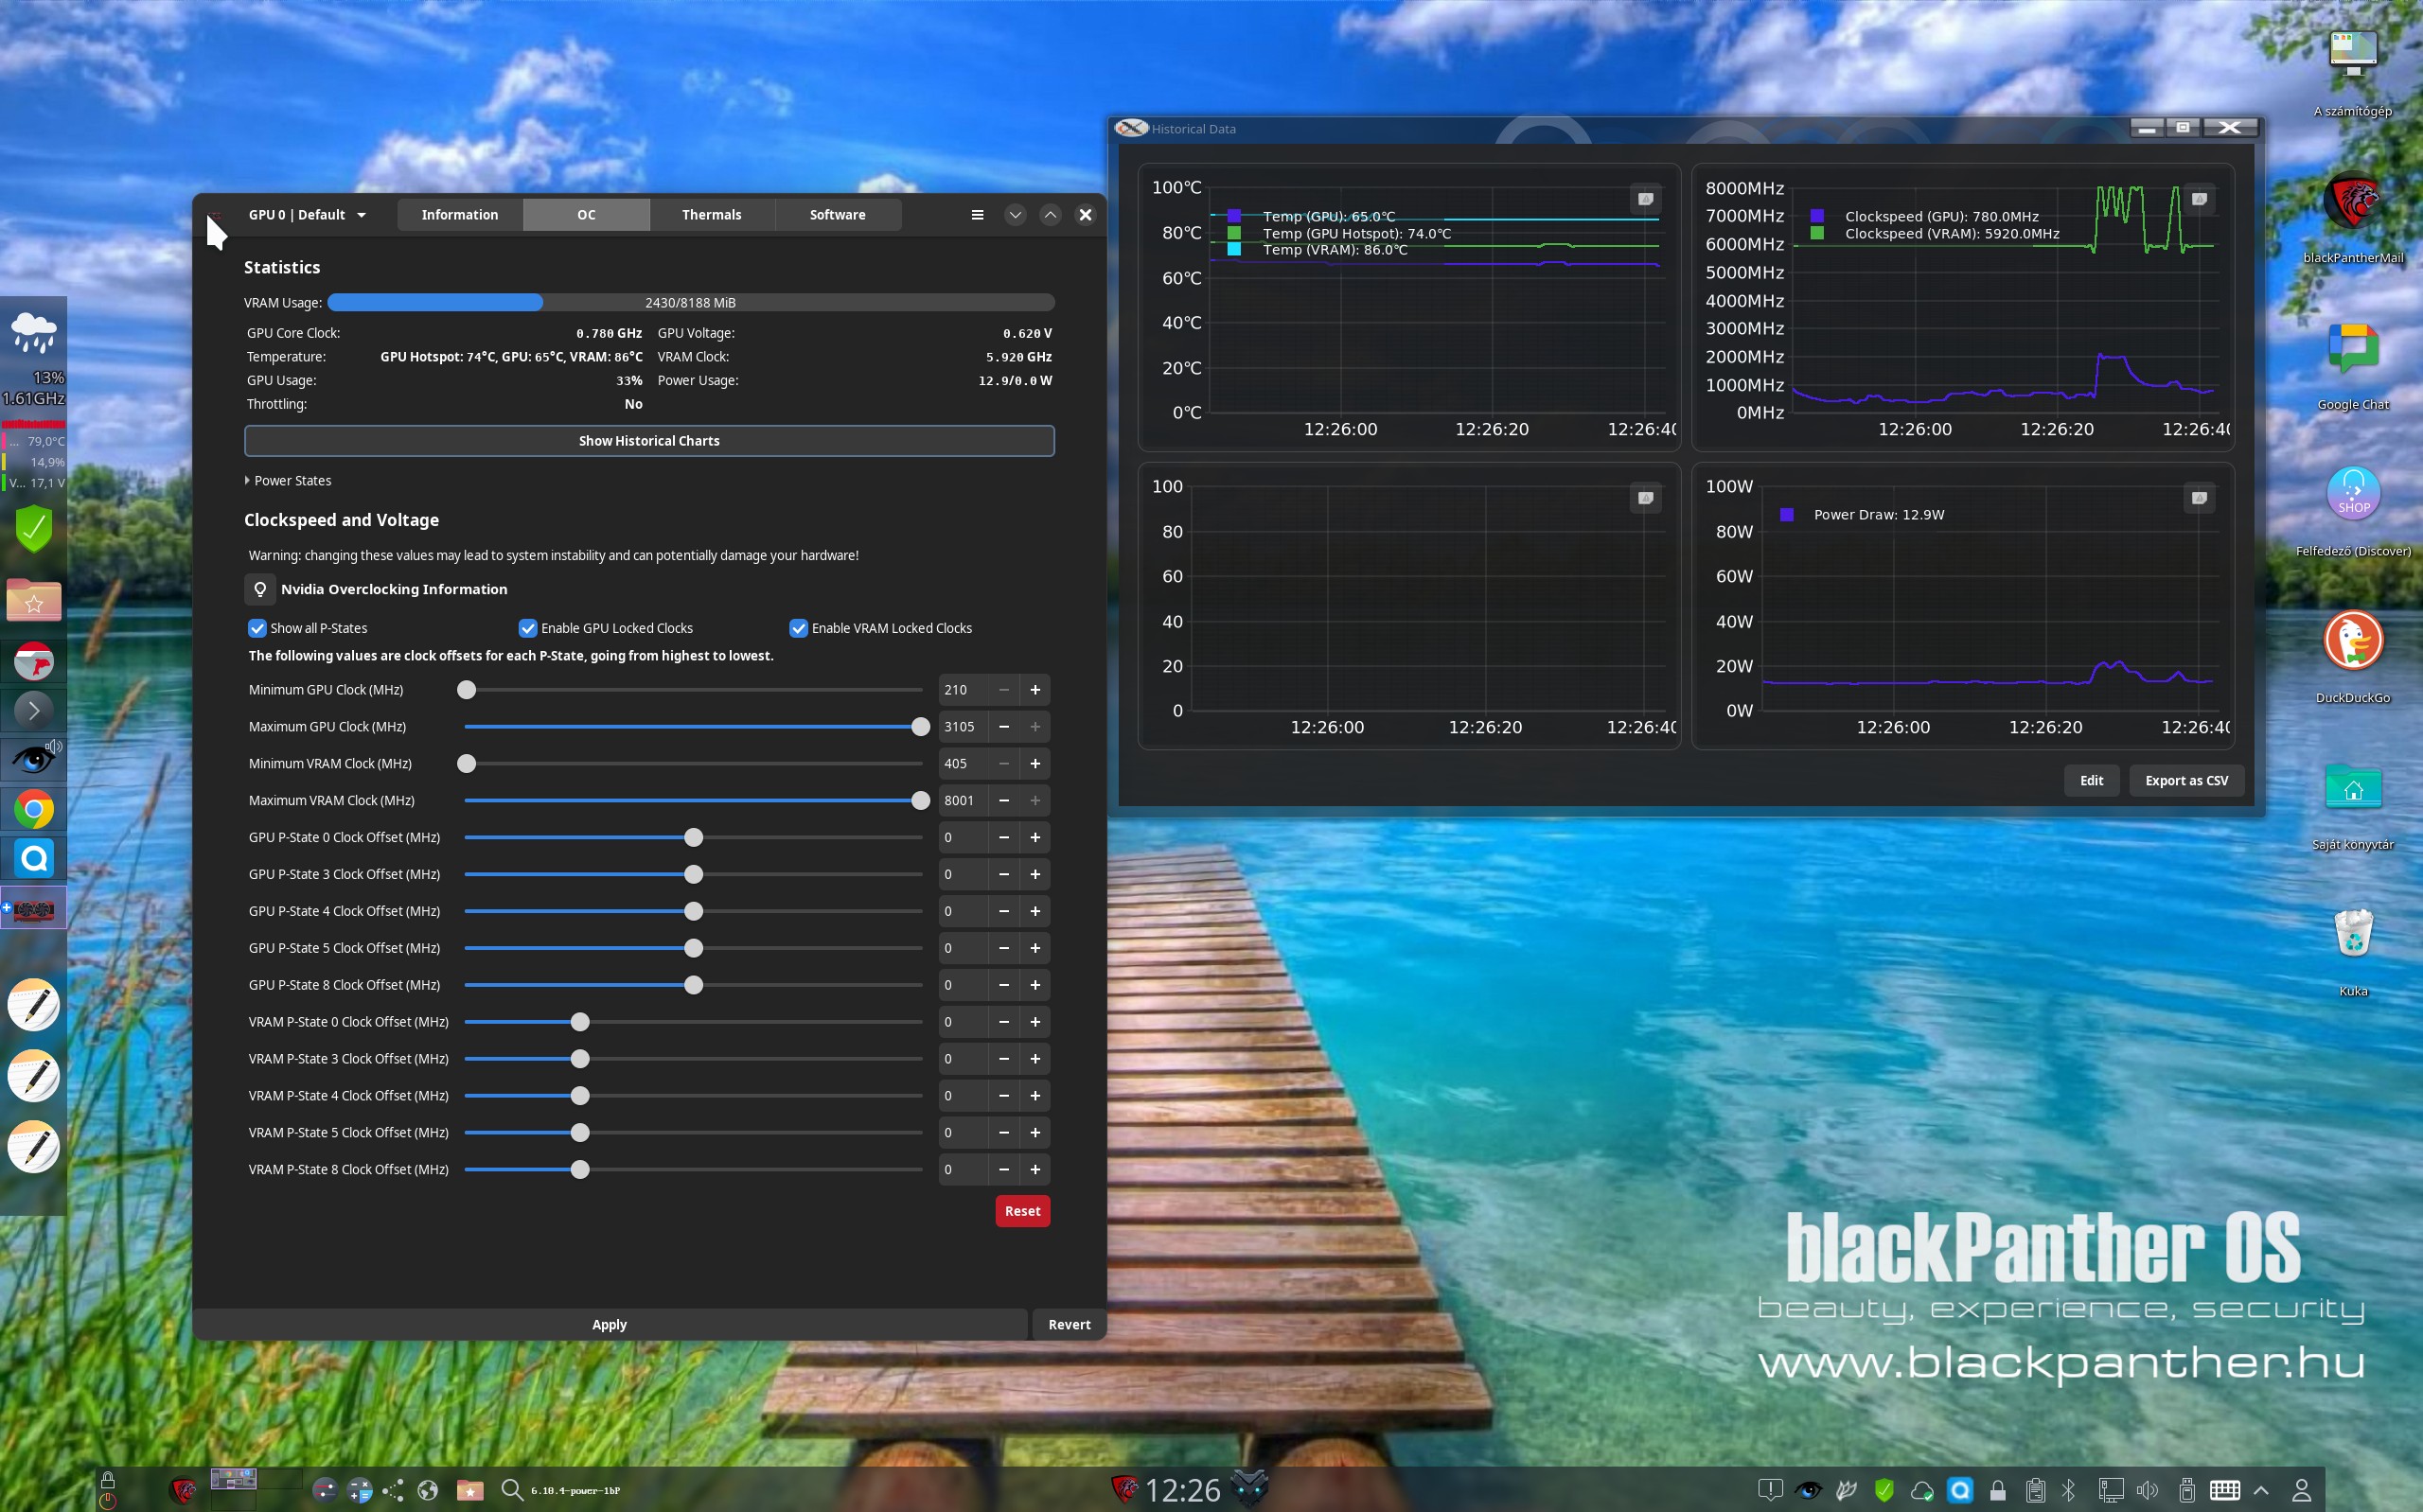Click the Maximum GPU Clock slider handle
The height and width of the screenshot is (1512, 2423).
920,727
